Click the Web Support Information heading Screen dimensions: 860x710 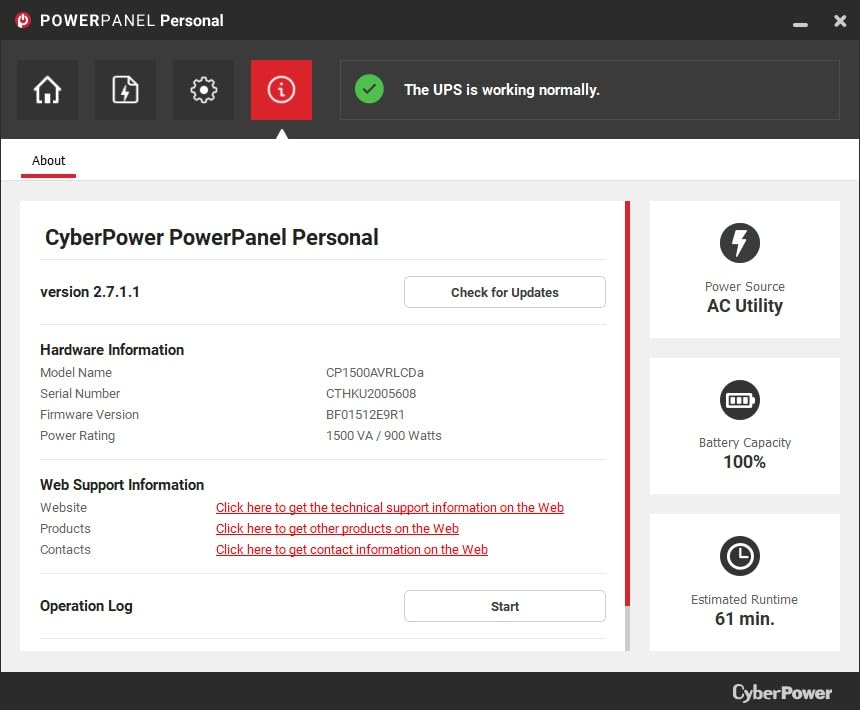pos(122,485)
